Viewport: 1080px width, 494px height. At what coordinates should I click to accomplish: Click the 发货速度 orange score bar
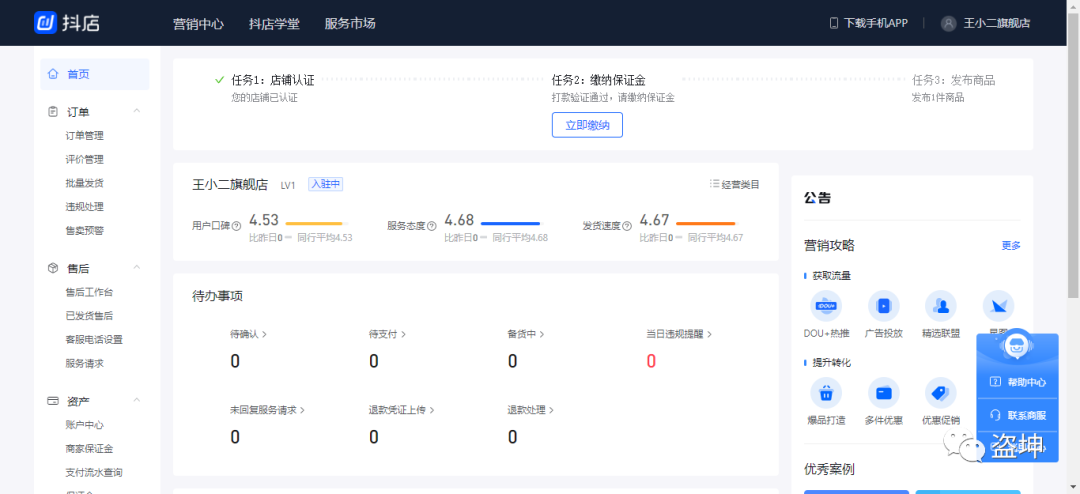707,223
